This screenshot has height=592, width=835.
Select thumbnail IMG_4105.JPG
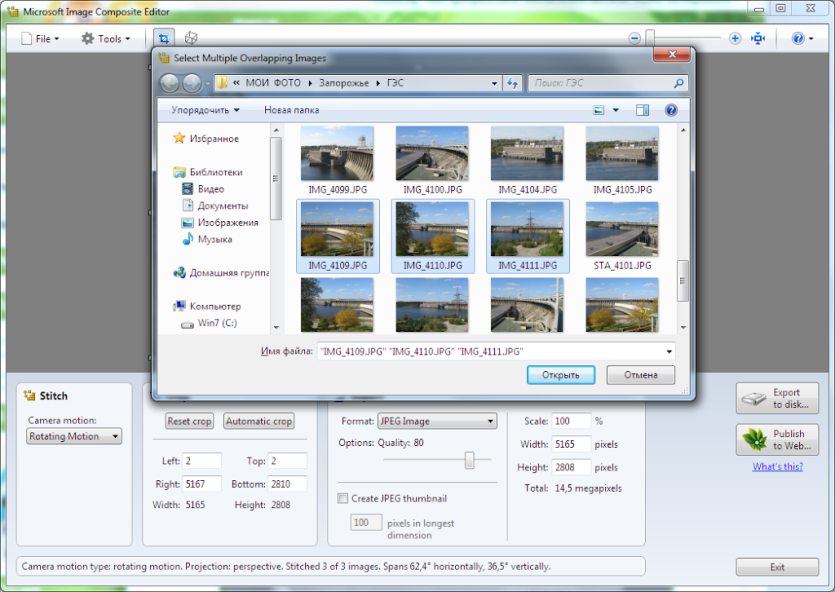click(623, 161)
